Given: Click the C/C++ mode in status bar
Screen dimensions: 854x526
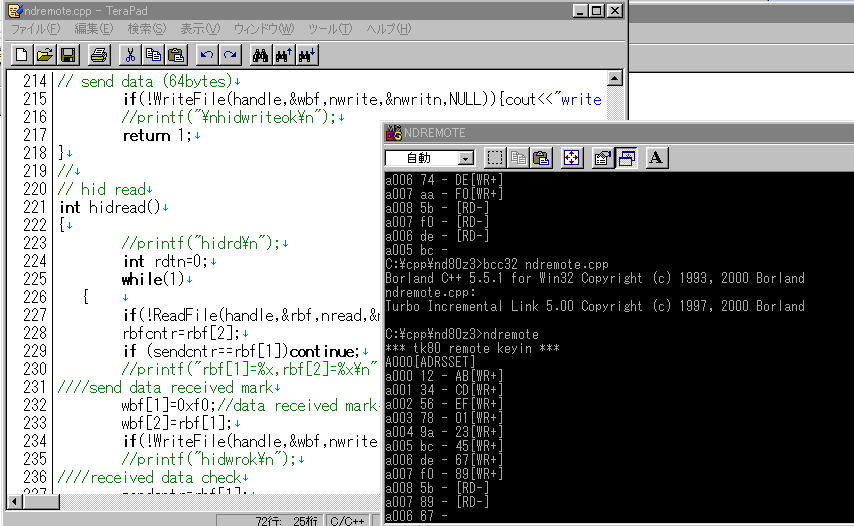Looking at the screenshot, I should pyautogui.click(x=347, y=521).
